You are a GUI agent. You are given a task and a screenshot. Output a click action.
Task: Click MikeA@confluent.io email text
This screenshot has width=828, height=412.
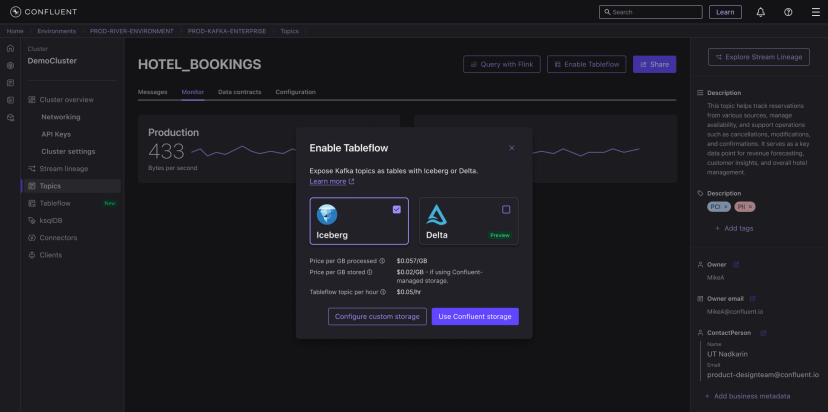click(735, 312)
